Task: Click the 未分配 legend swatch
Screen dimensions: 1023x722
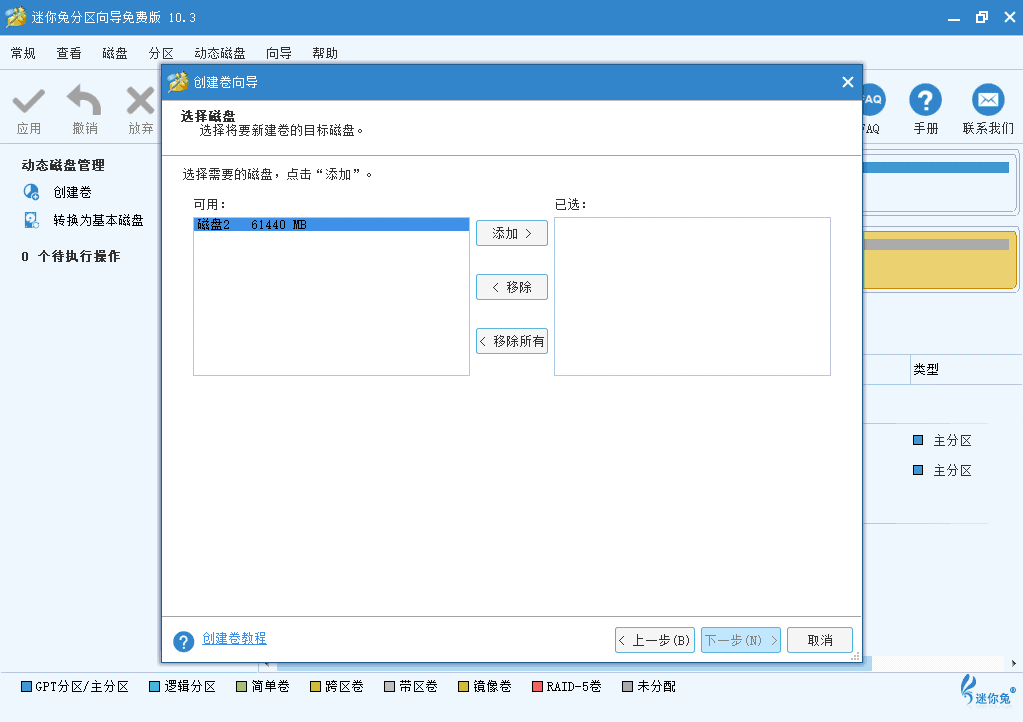Action: (628, 686)
